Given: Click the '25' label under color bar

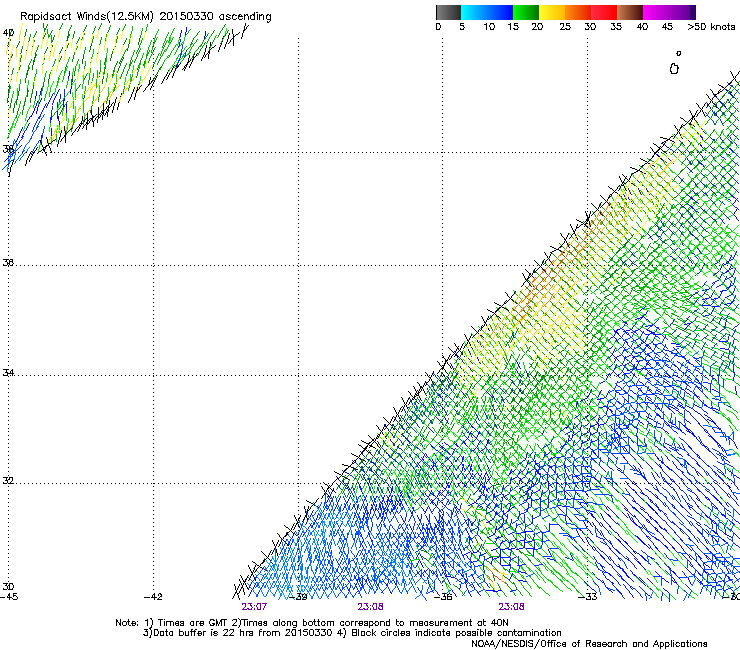Looking at the screenshot, I should pos(565,27).
